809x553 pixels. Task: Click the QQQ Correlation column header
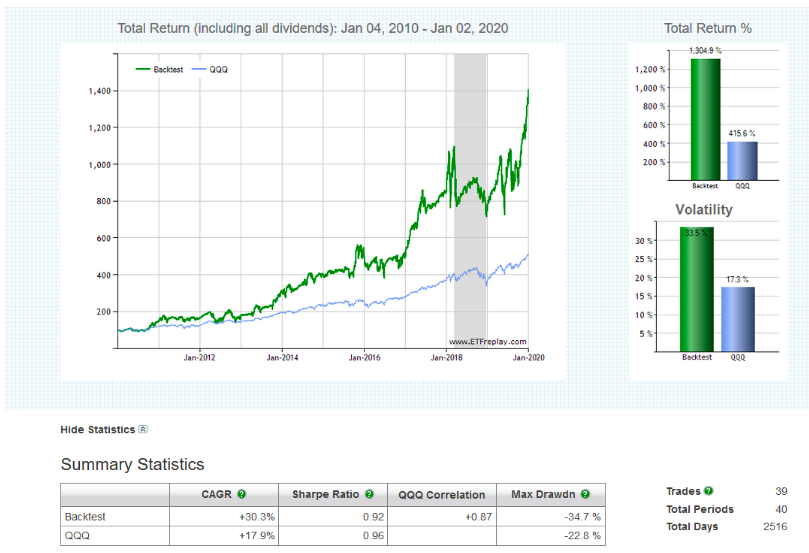point(441,495)
